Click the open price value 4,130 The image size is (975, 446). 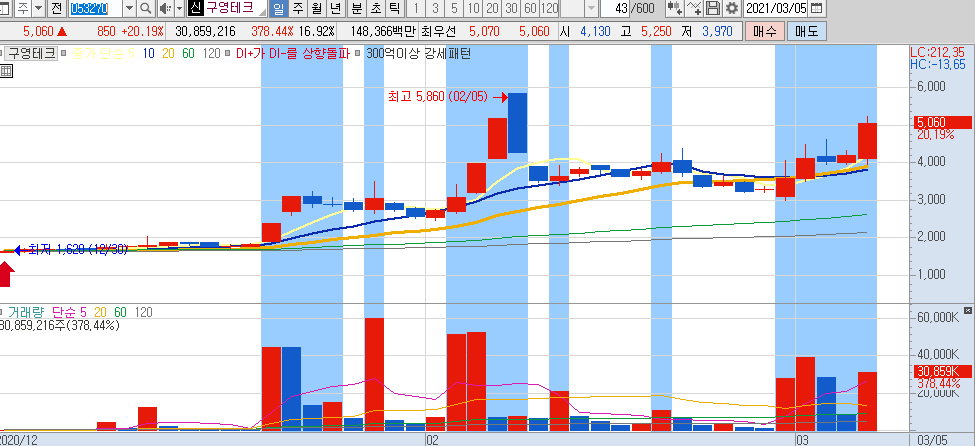(595, 31)
